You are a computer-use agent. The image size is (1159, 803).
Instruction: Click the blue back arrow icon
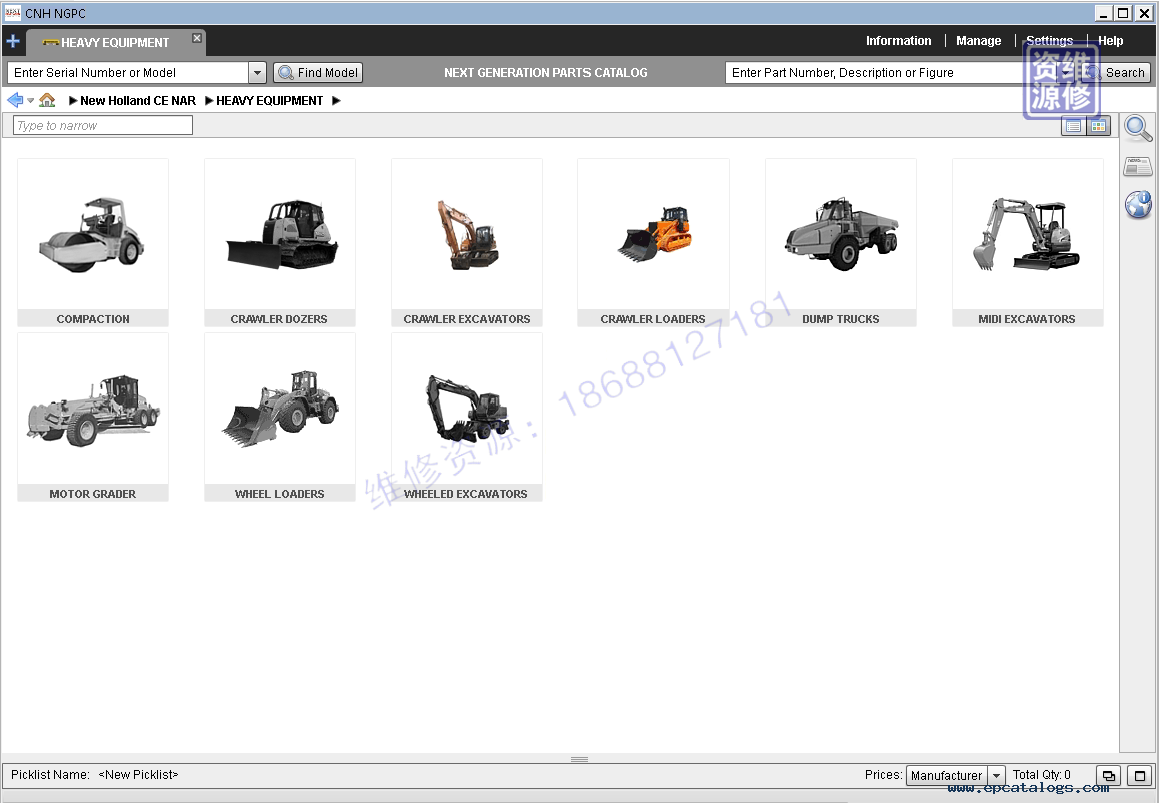click(x=15, y=100)
